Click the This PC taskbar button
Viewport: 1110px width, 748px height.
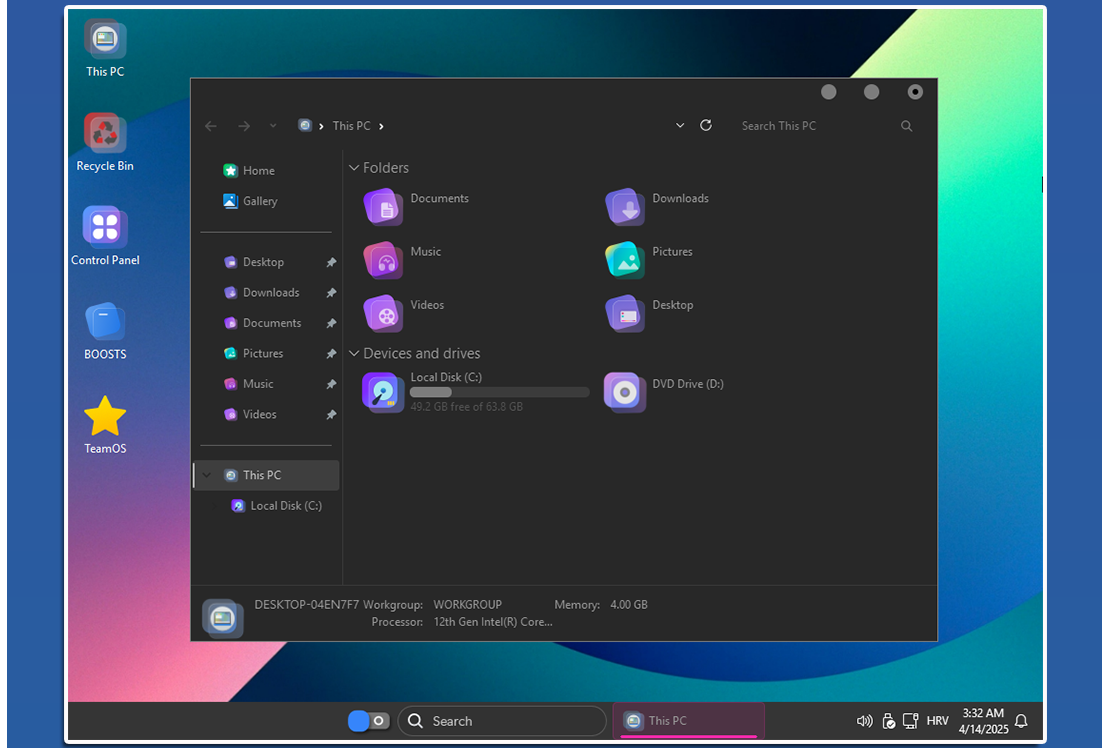pos(688,721)
